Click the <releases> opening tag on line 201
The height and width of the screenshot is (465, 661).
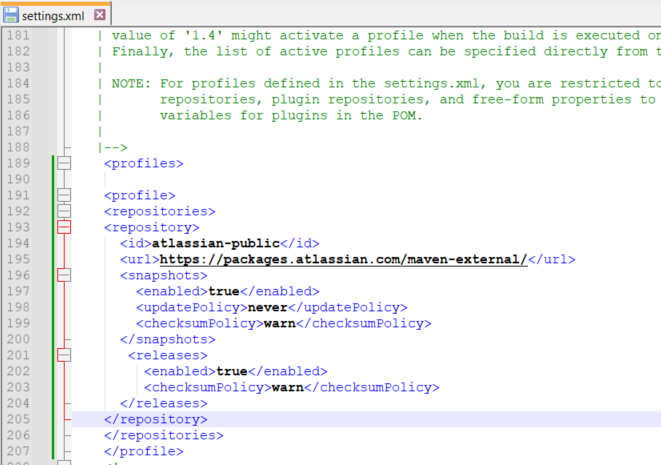pos(168,355)
